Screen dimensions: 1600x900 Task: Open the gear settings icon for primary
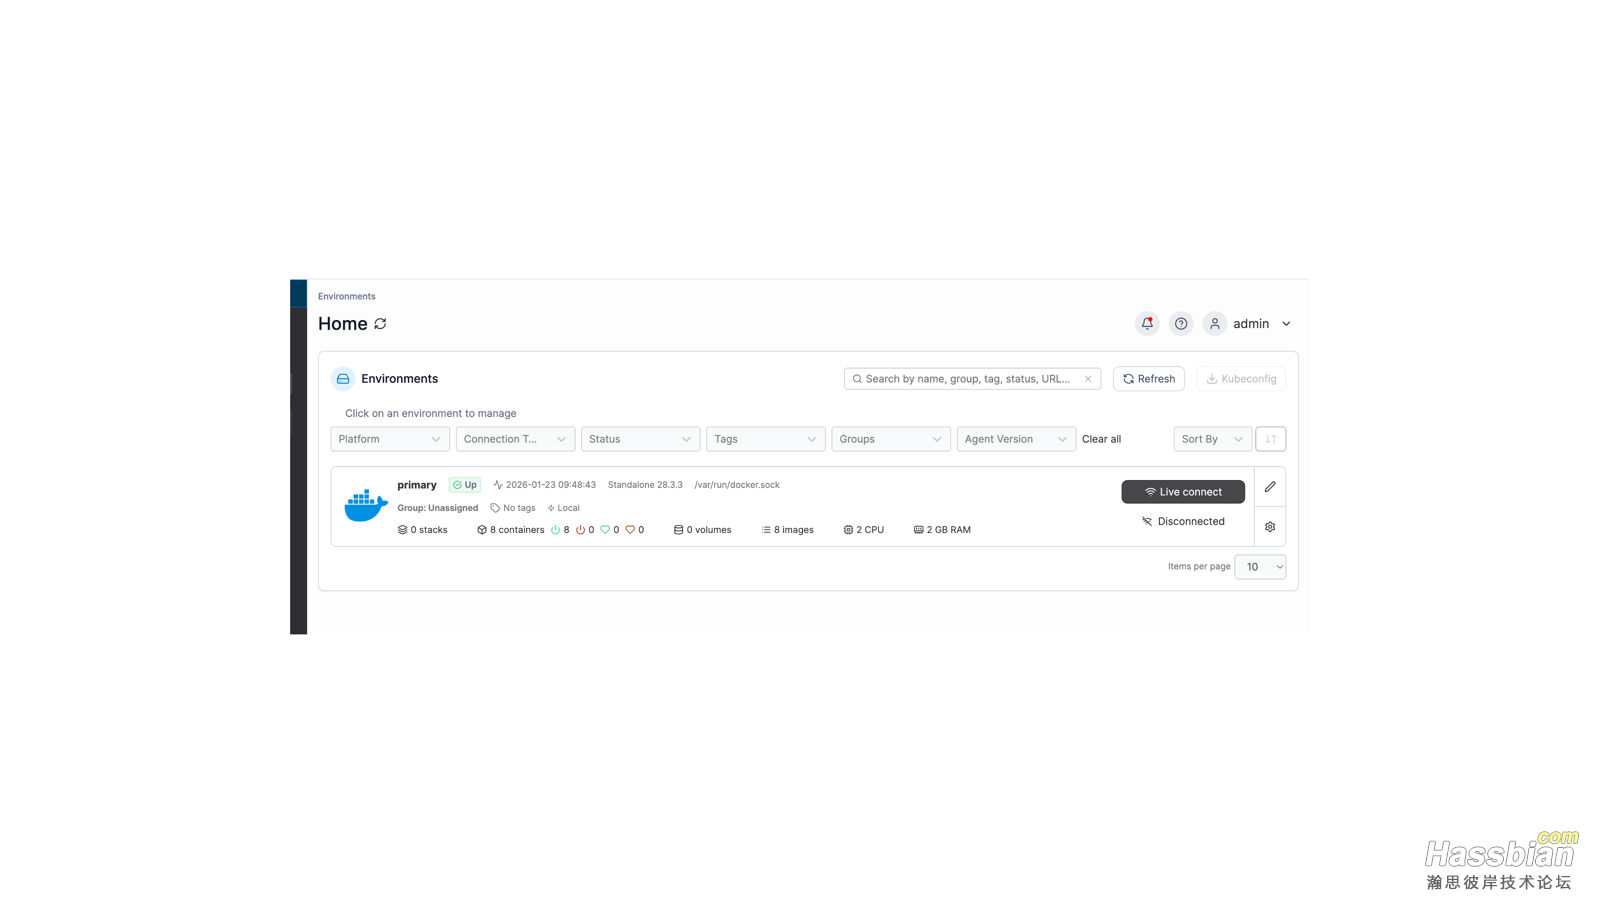pyautogui.click(x=1270, y=527)
